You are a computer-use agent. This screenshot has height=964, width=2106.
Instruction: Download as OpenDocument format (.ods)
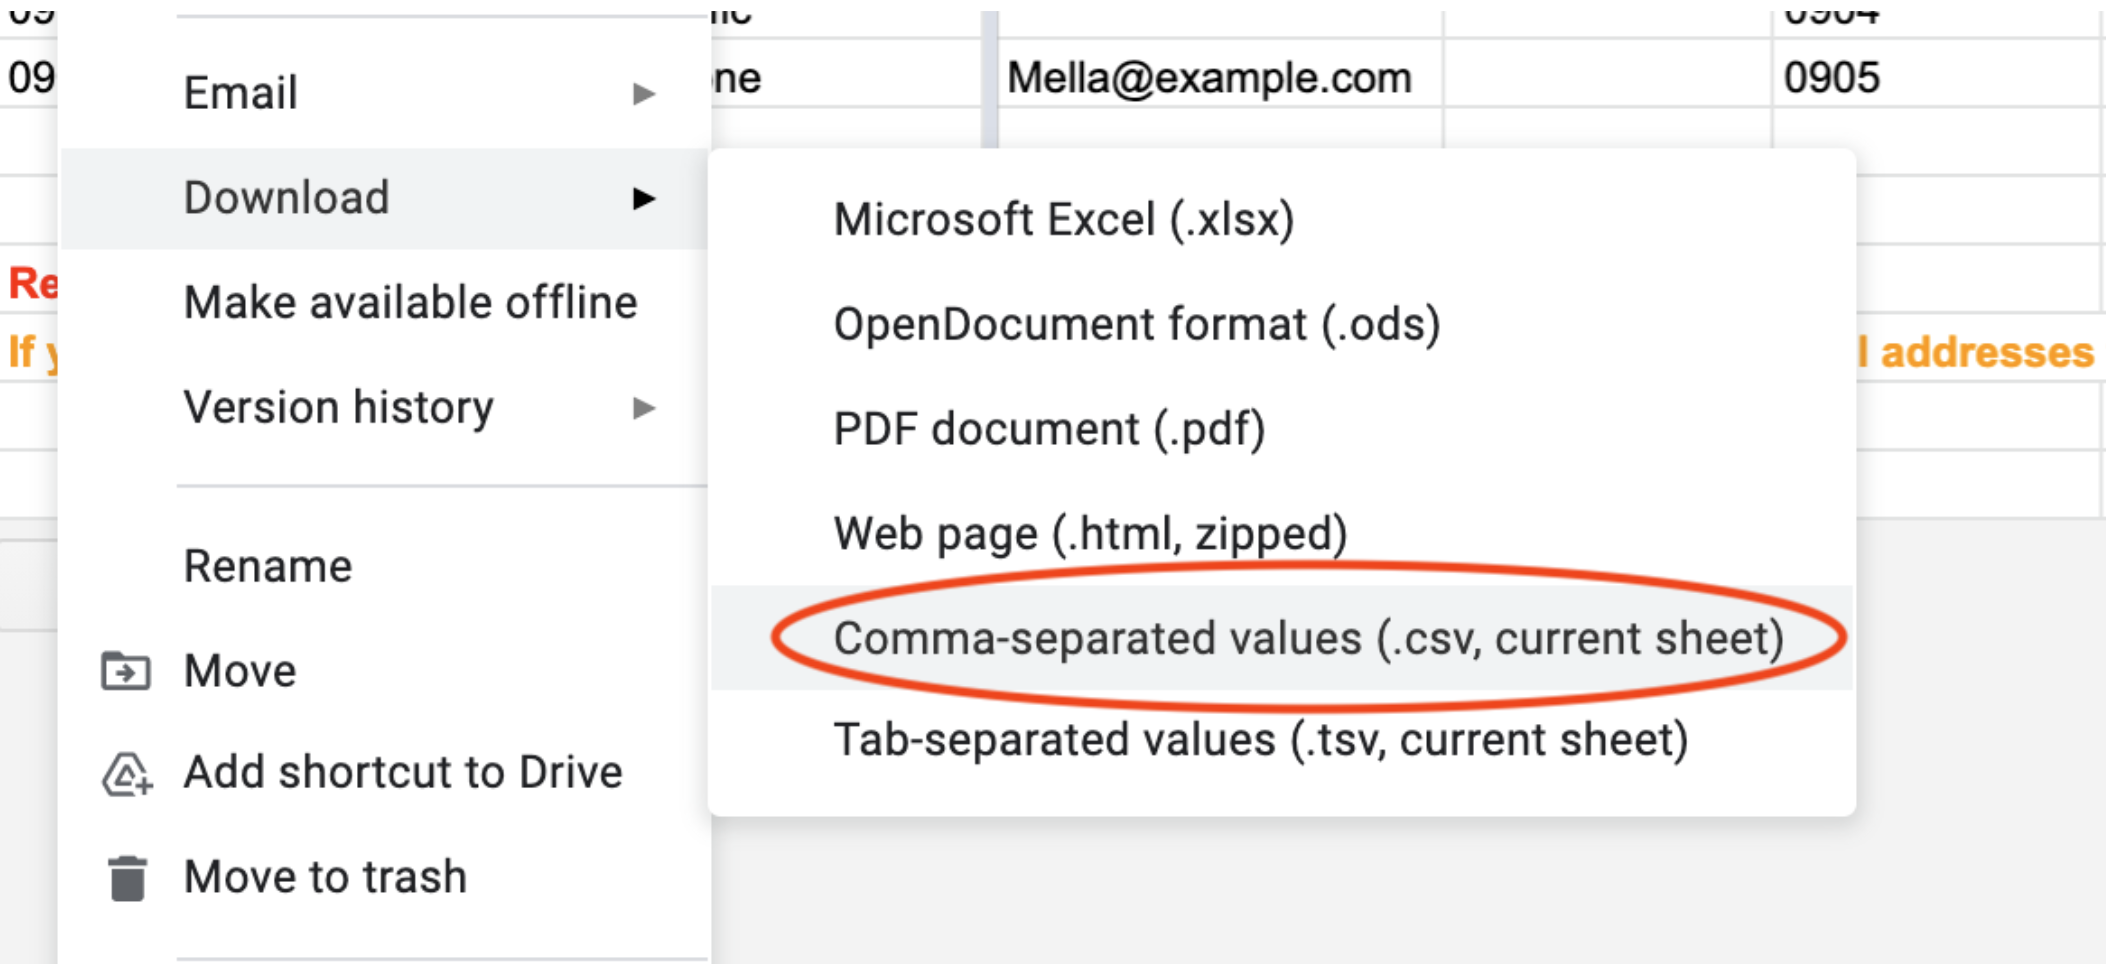point(1282,324)
